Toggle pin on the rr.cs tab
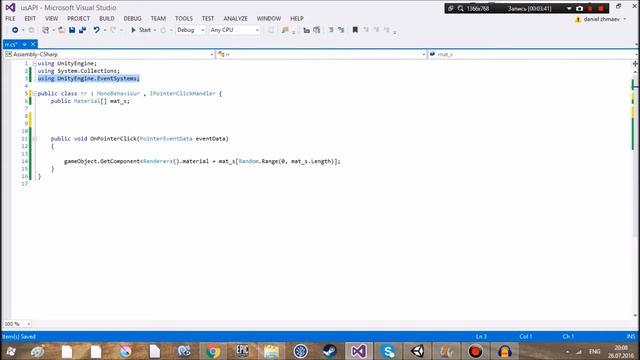Image resolution: width=640 pixels, height=360 pixels. [x=25, y=44]
